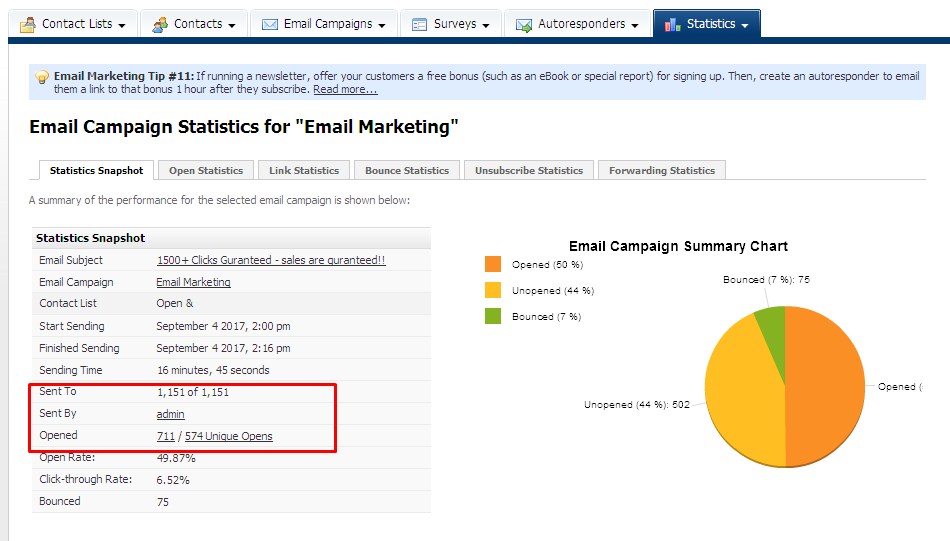
Task: Click the Contact Lists people icon
Action: coord(29,24)
